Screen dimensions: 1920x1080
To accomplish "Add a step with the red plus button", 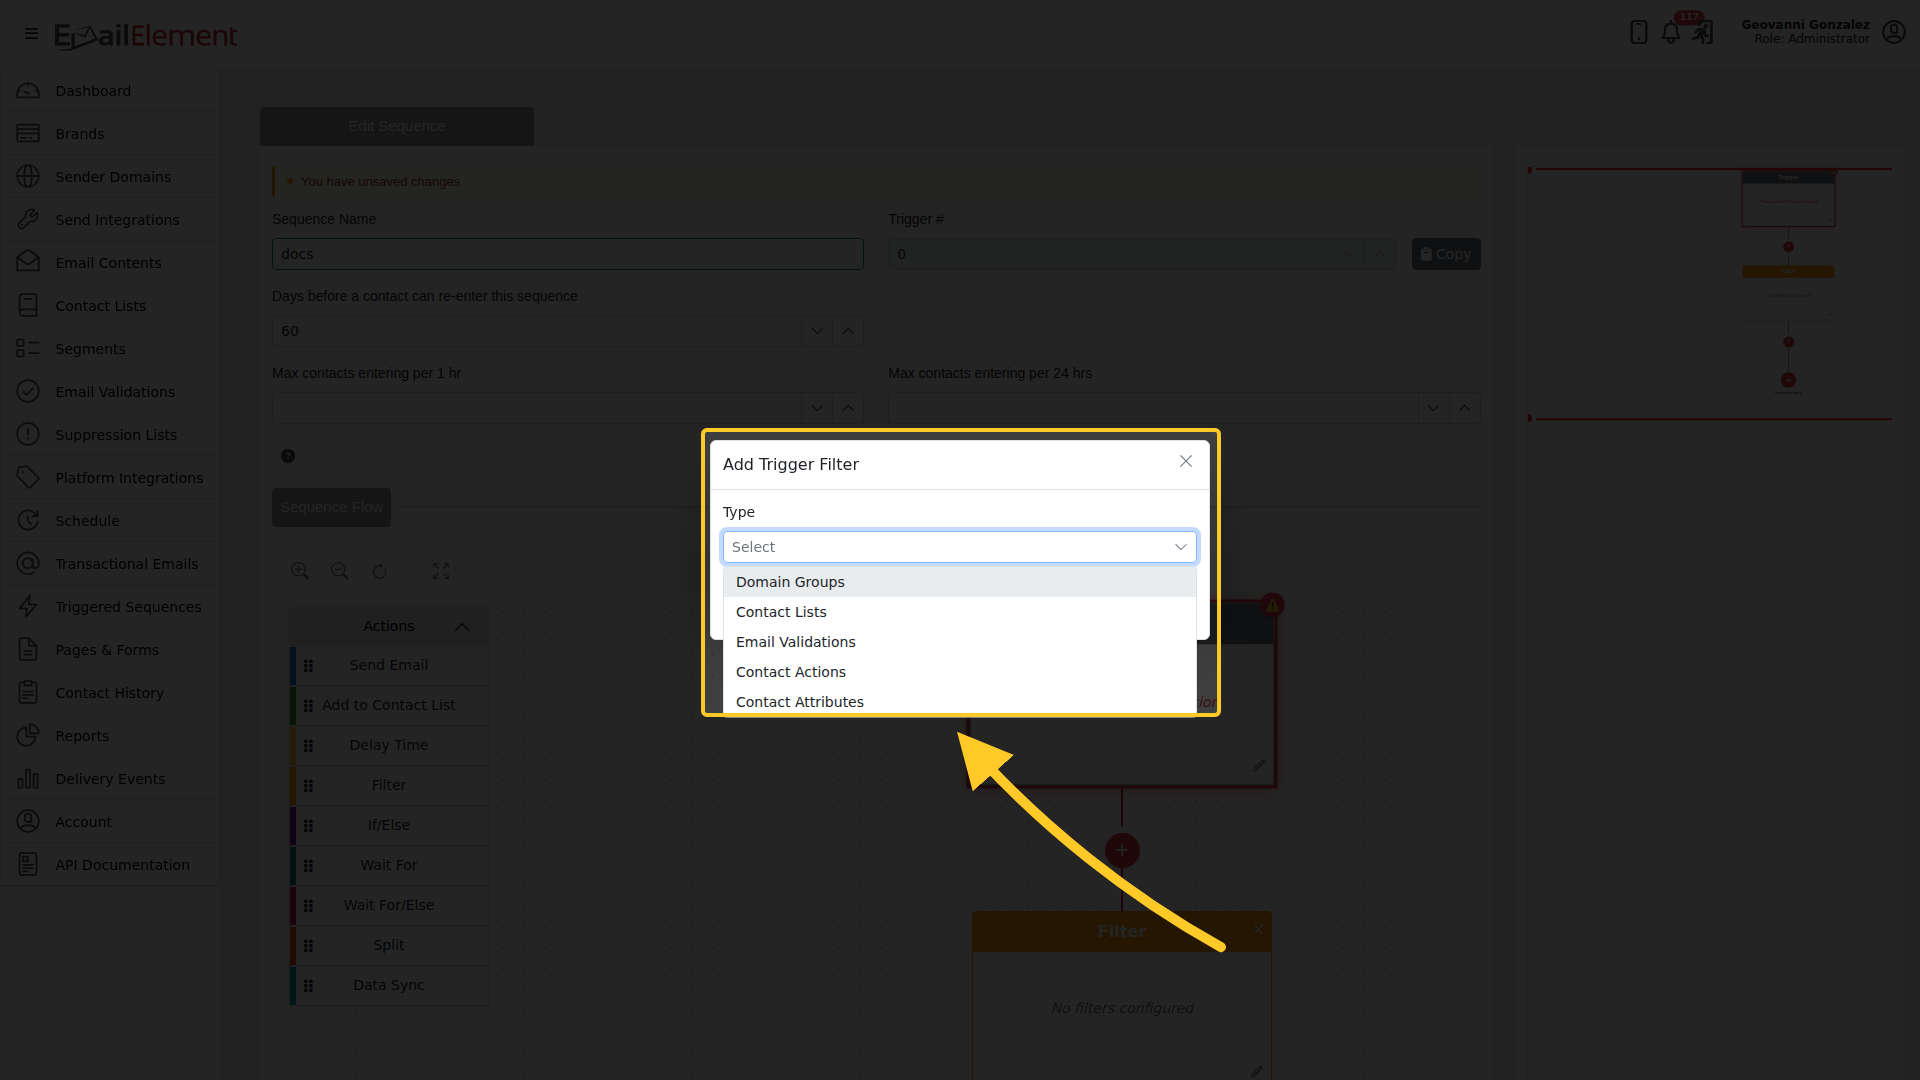I will [x=1122, y=850].
